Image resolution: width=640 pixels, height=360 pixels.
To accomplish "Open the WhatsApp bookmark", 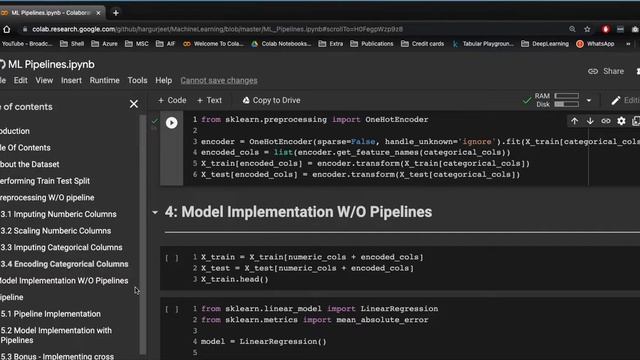I will click(x=595, y=44).
